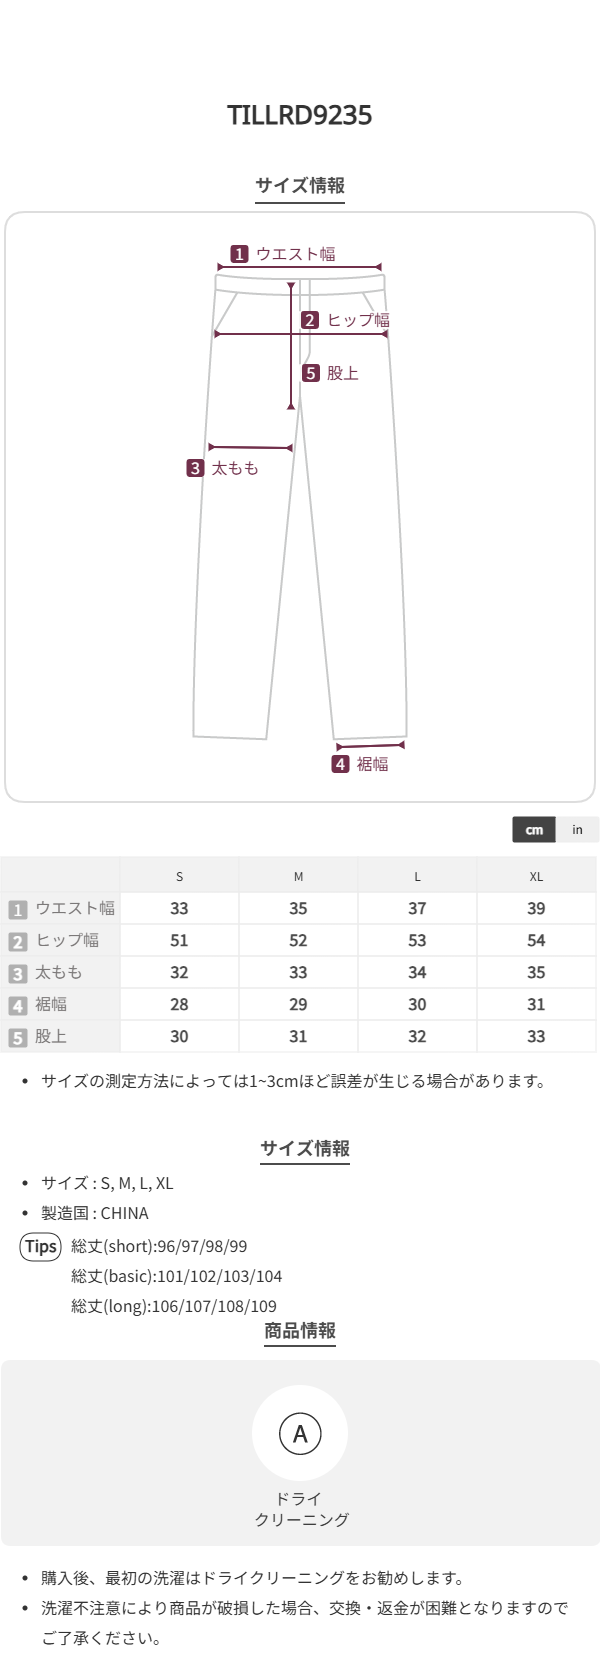Image resolution: width=600 pixels, height=1671 pixels.
Task: Click the number 5 icon in table row
Action: click(x=17, y=1037)
